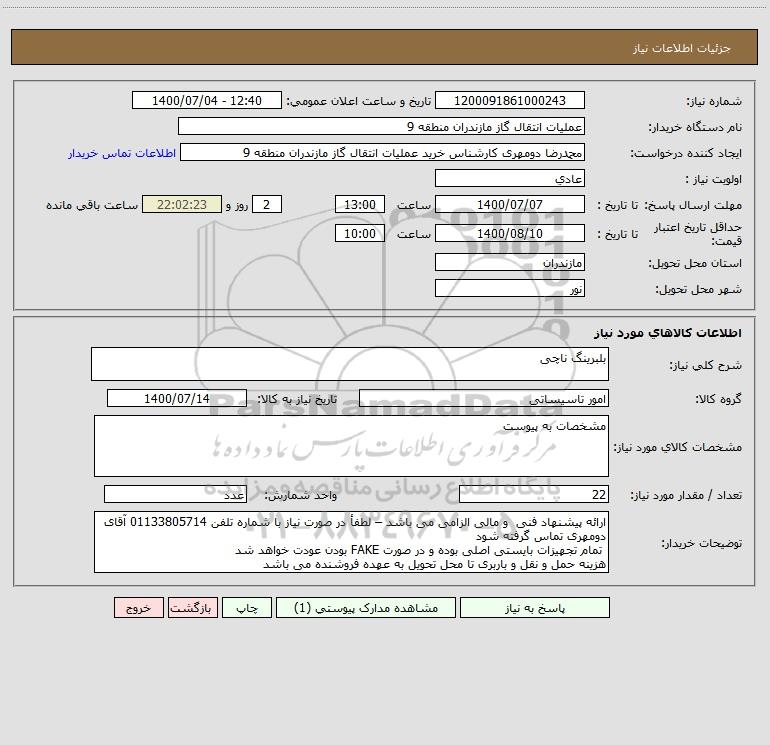Open اطلاعات تماس خریدار link
770x745 pixels.
[122, 153]
